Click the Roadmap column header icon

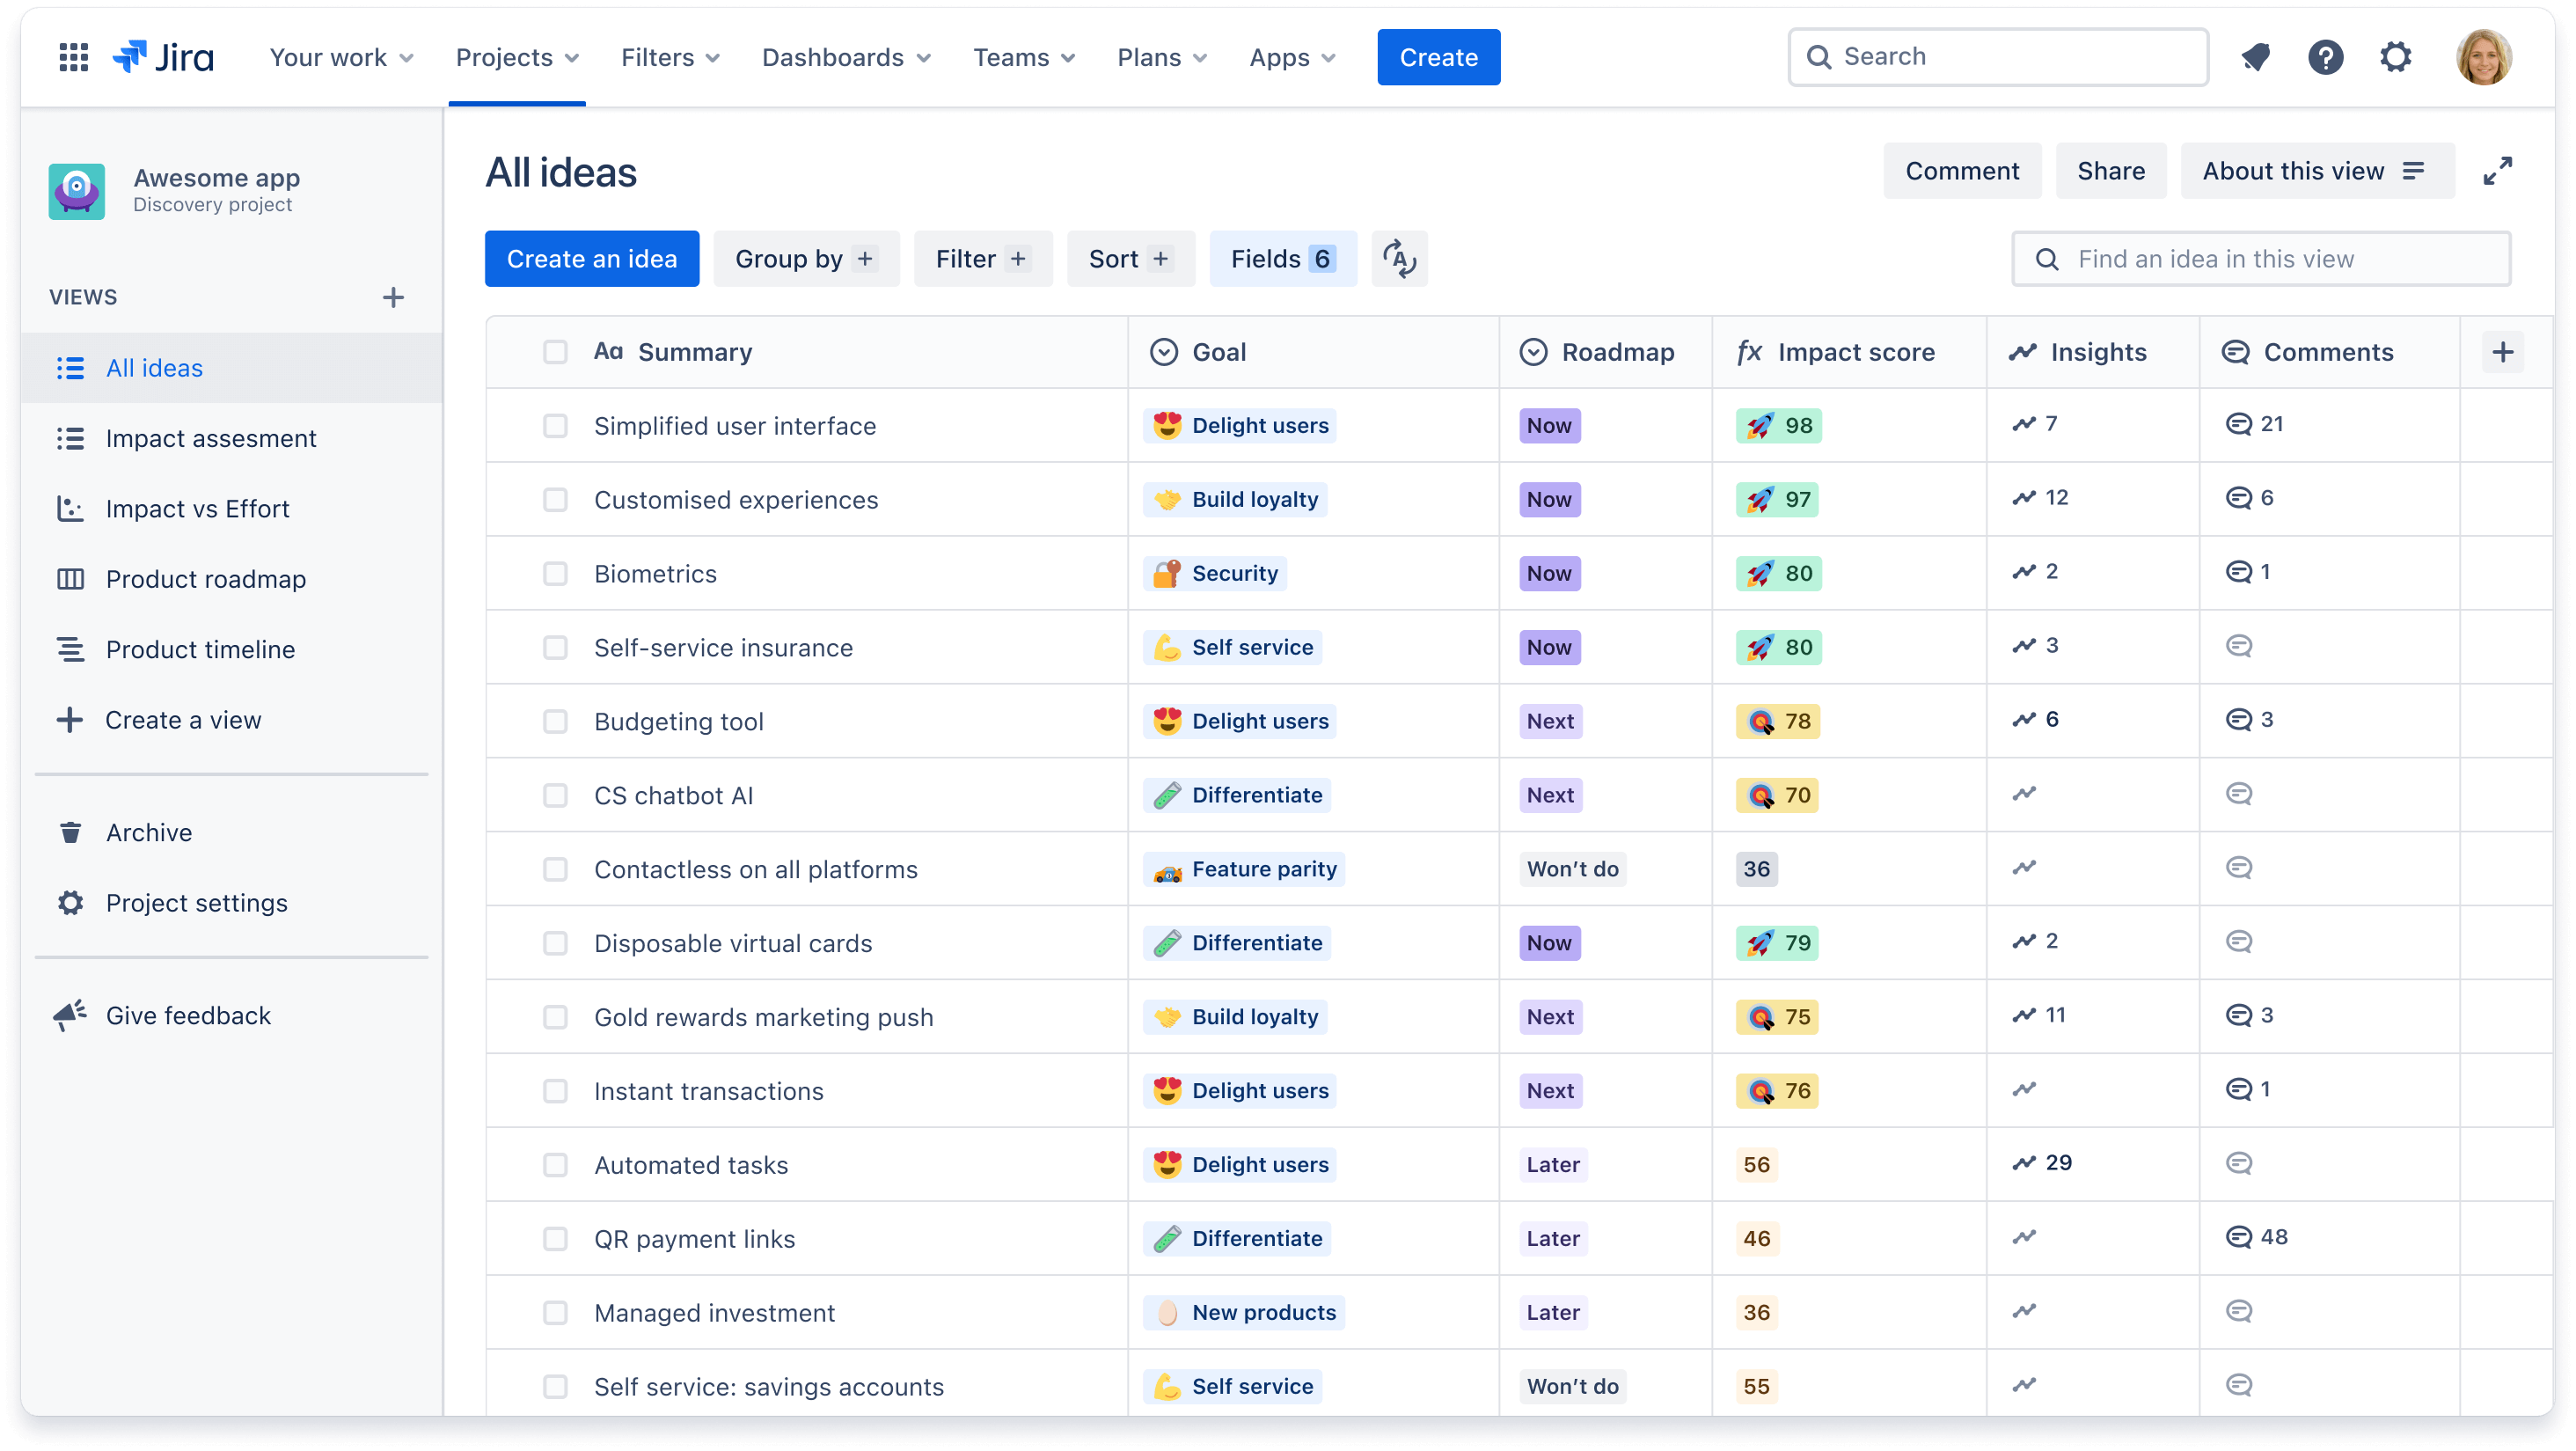[x=1531, y=352]
